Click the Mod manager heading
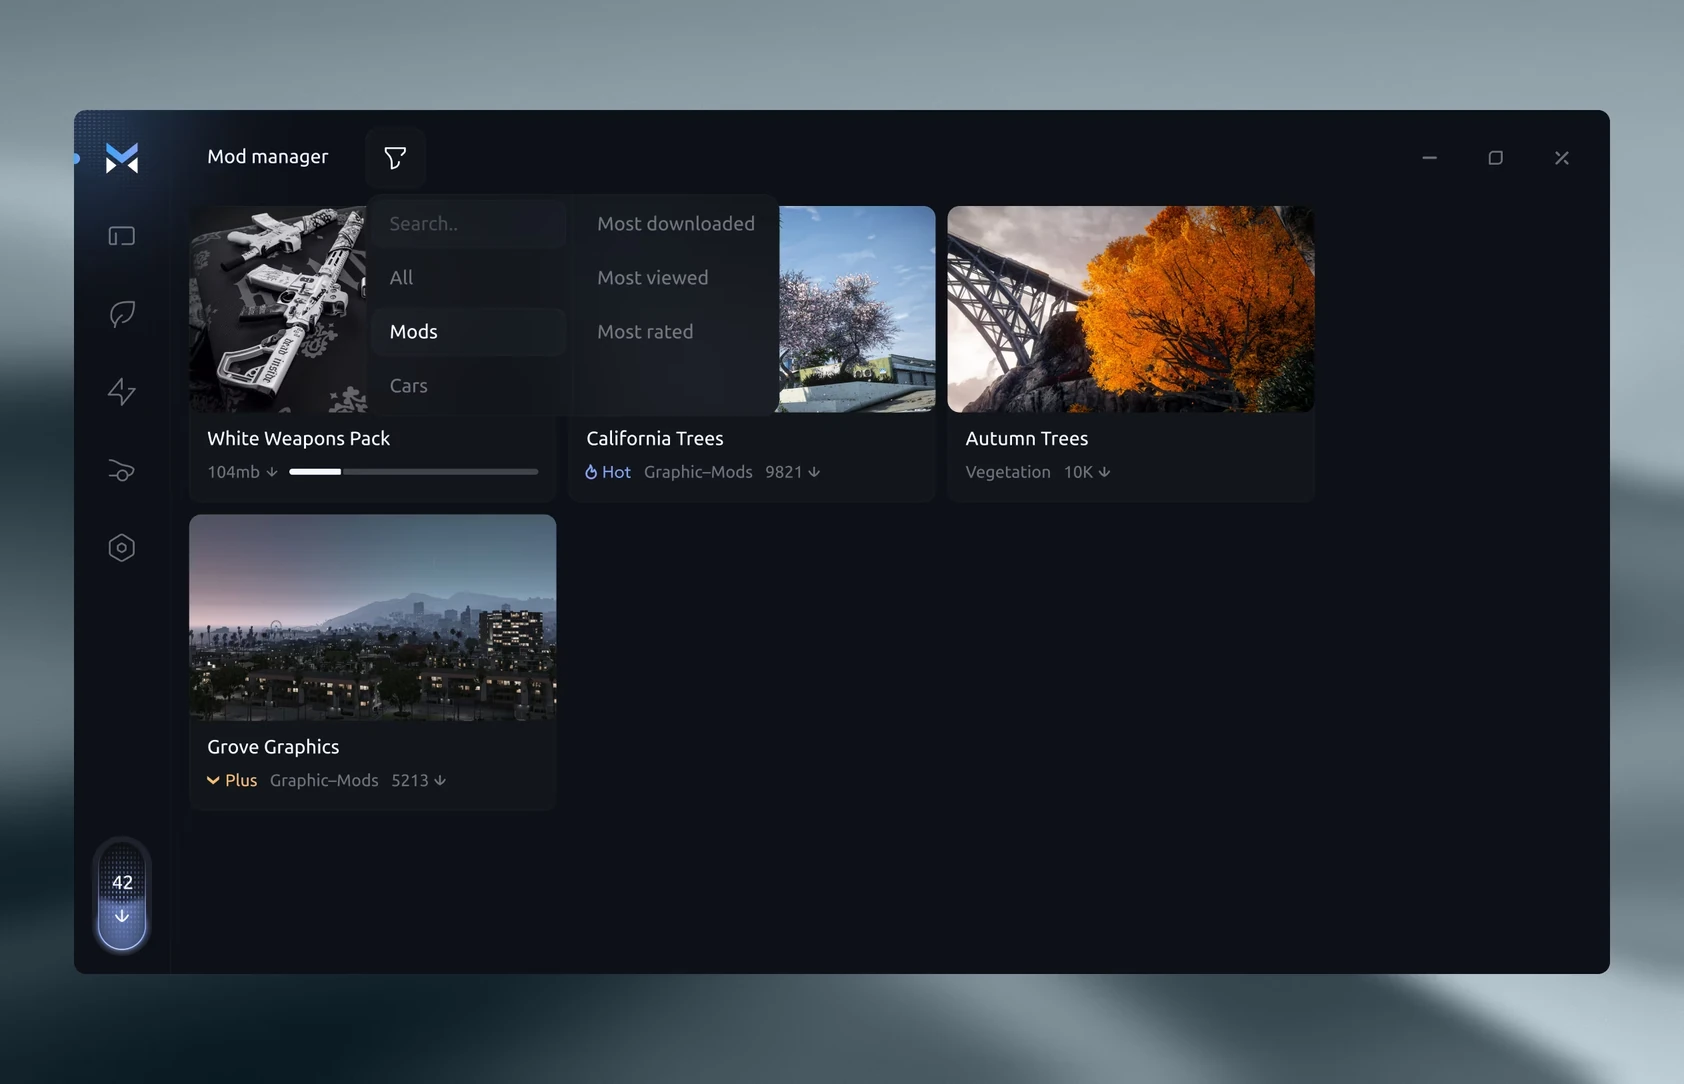 (268, 157)
